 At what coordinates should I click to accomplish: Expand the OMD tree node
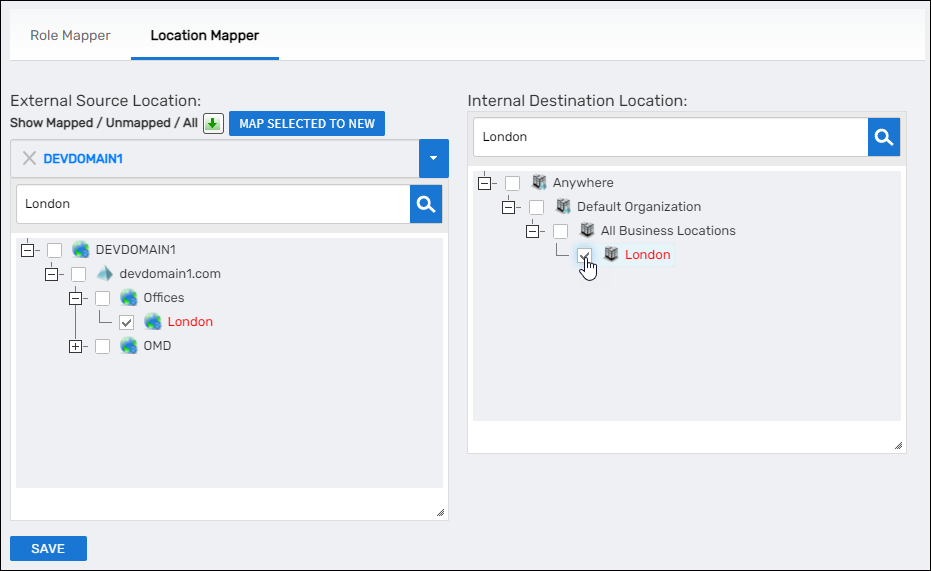tap(75, 346)
